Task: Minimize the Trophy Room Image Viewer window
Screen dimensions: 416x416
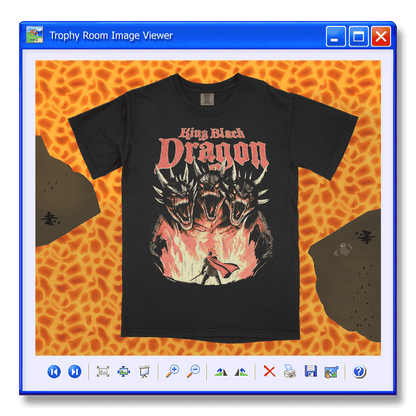Action: point(336,36)
